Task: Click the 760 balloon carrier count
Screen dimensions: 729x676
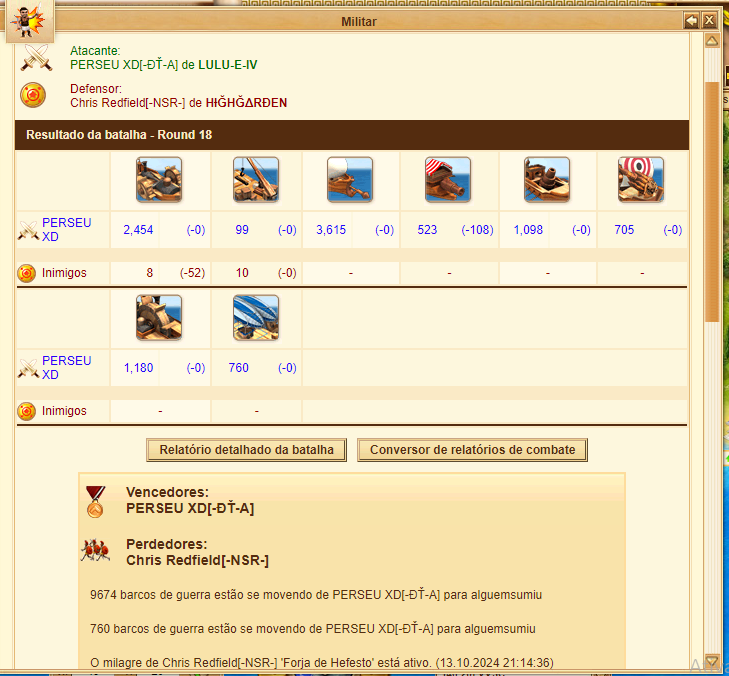Action: (239, 368)
